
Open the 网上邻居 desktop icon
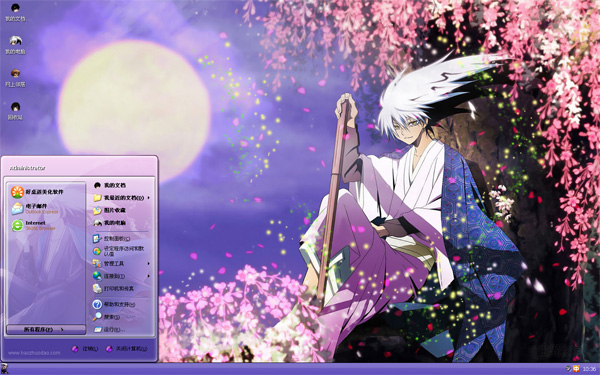click(x=15, y=78)
